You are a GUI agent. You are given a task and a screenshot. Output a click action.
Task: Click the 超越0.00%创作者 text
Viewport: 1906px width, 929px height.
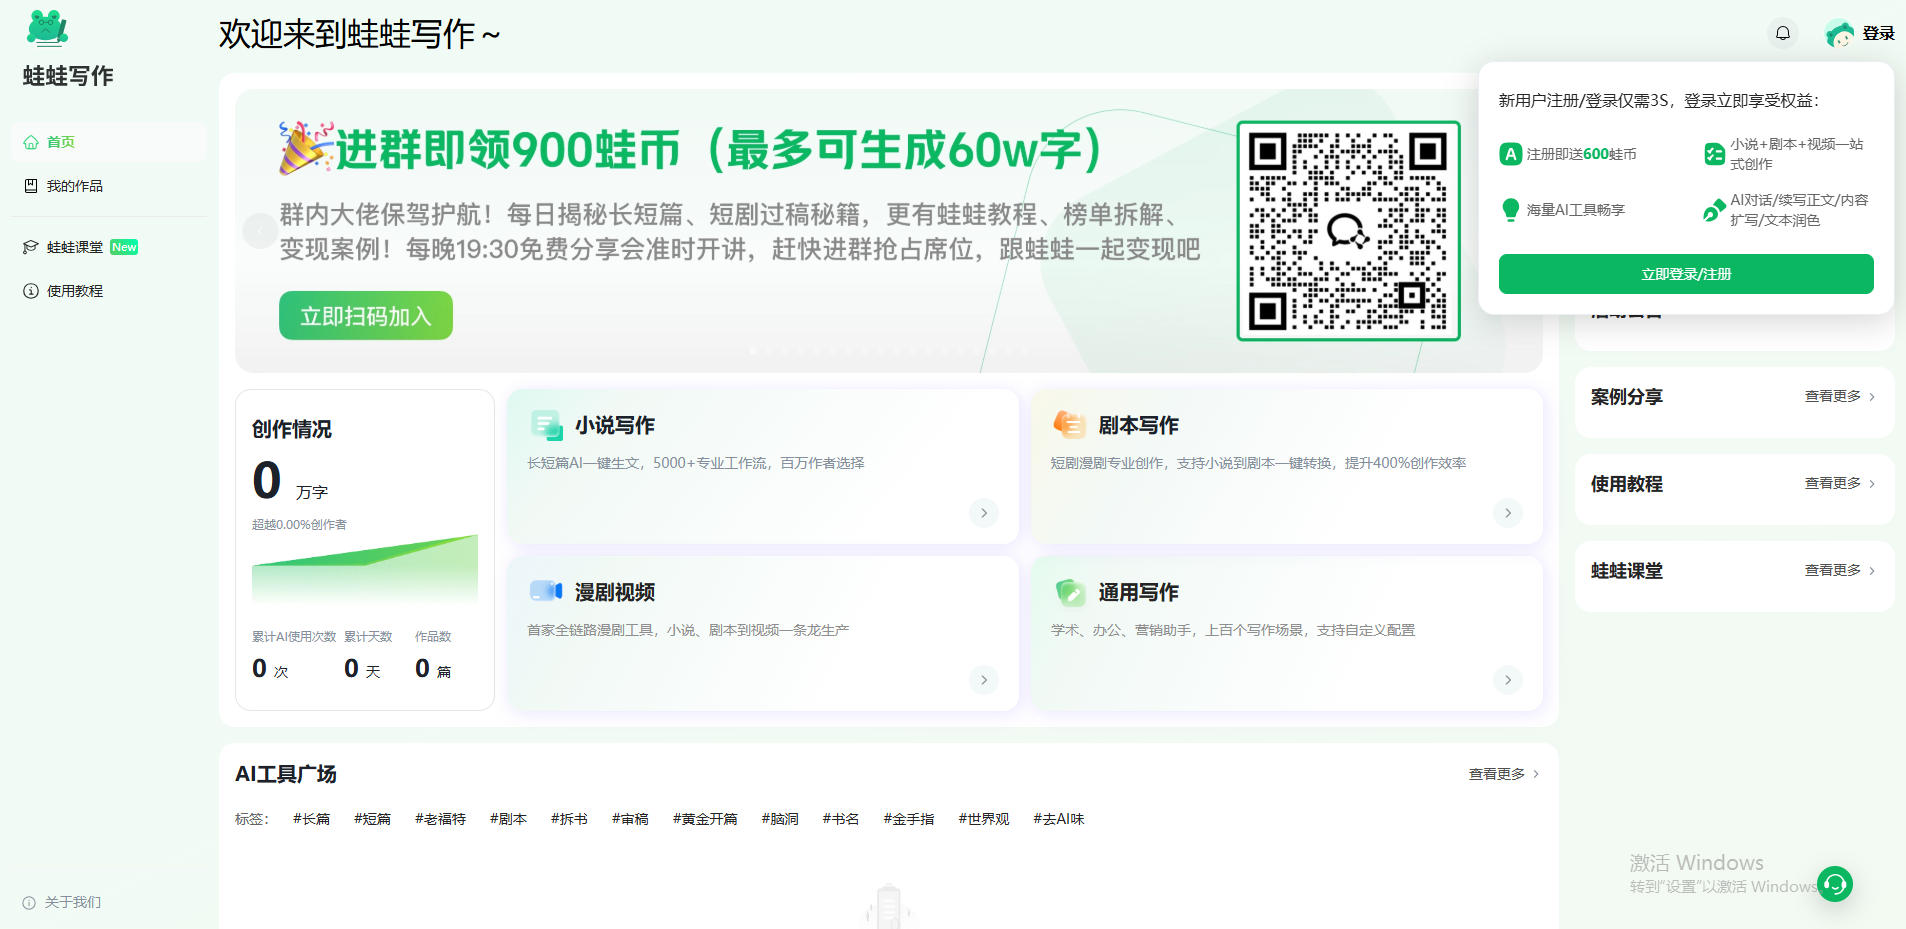[x=299, y=524]
